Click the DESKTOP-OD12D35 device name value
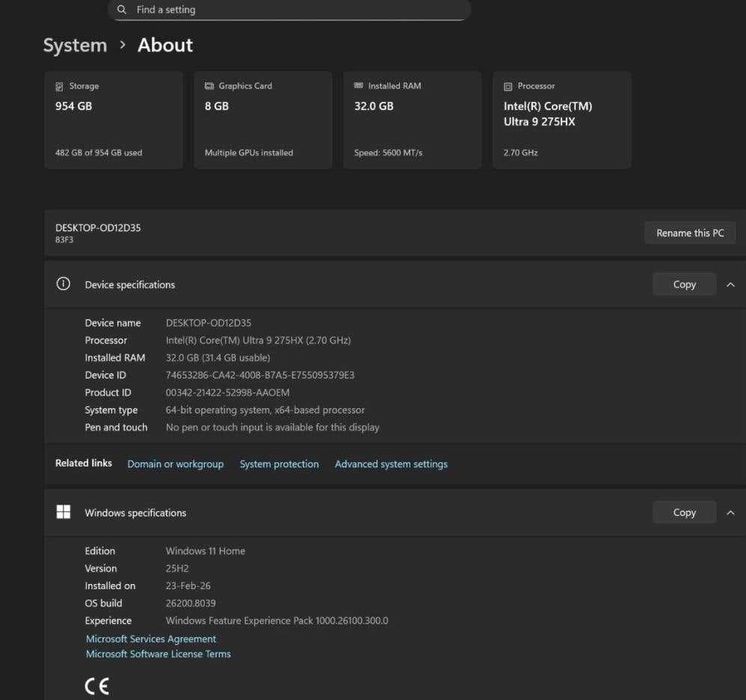The height and width of the screenshot is (700, 746). (x=208, y=323)
